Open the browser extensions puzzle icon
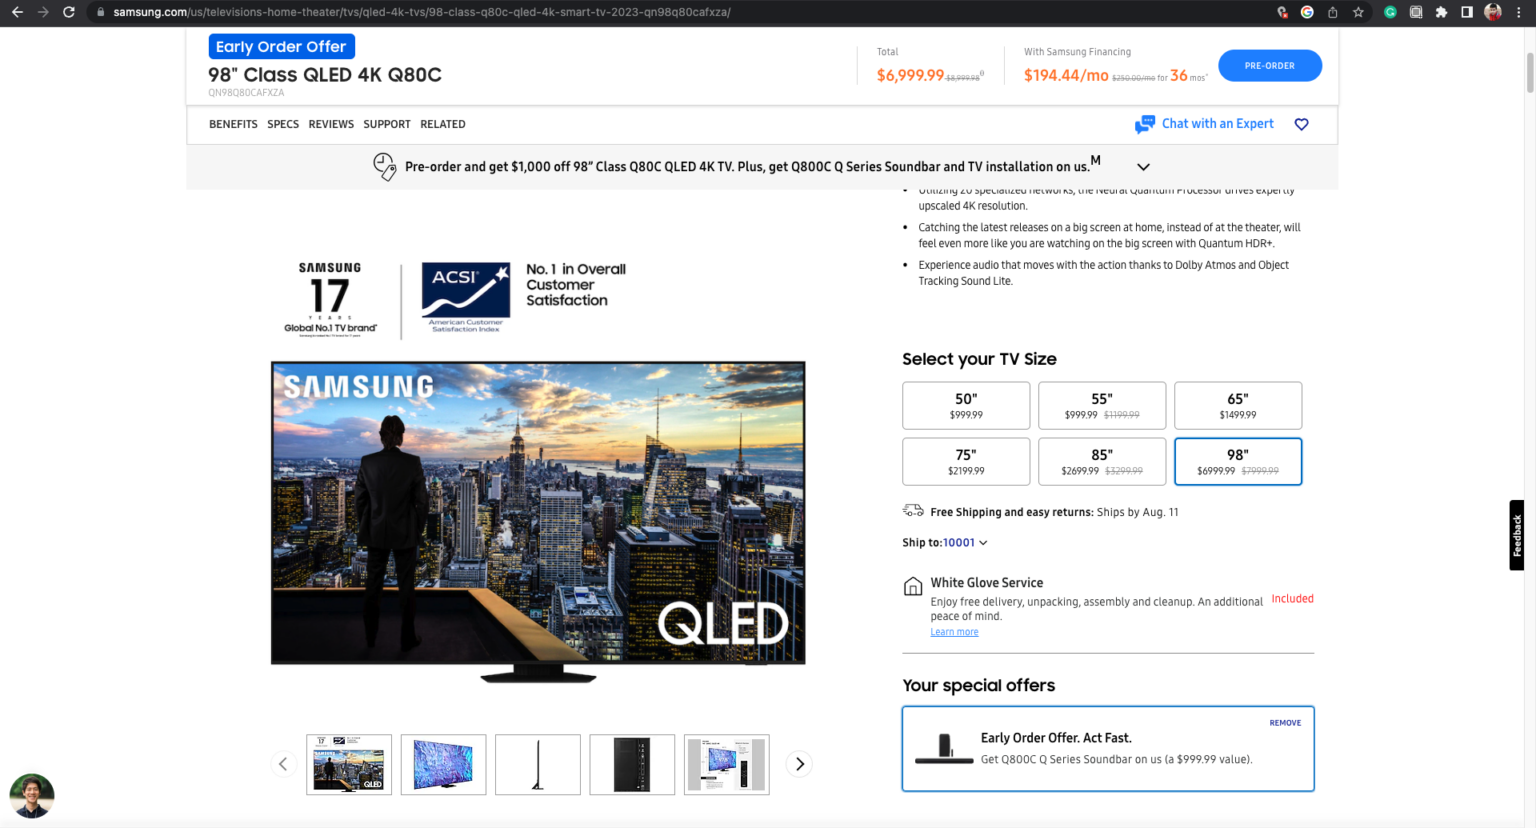Screen dimensions: 1536x828 click(x=1441, y=12)
